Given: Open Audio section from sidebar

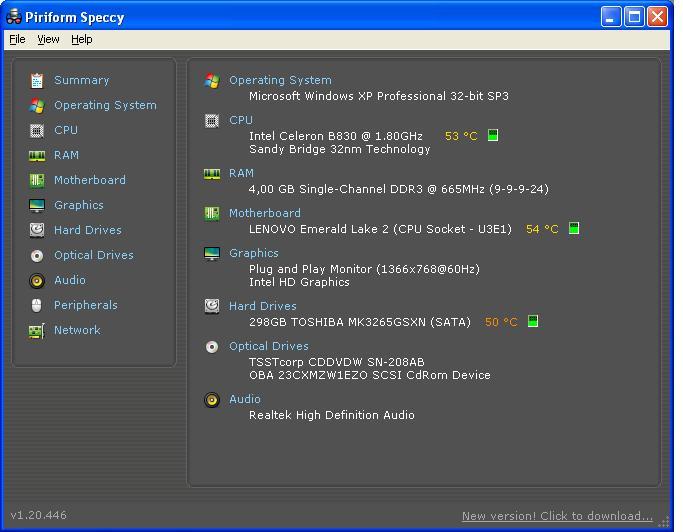Looking at the screenshot, I should (70, 280).
